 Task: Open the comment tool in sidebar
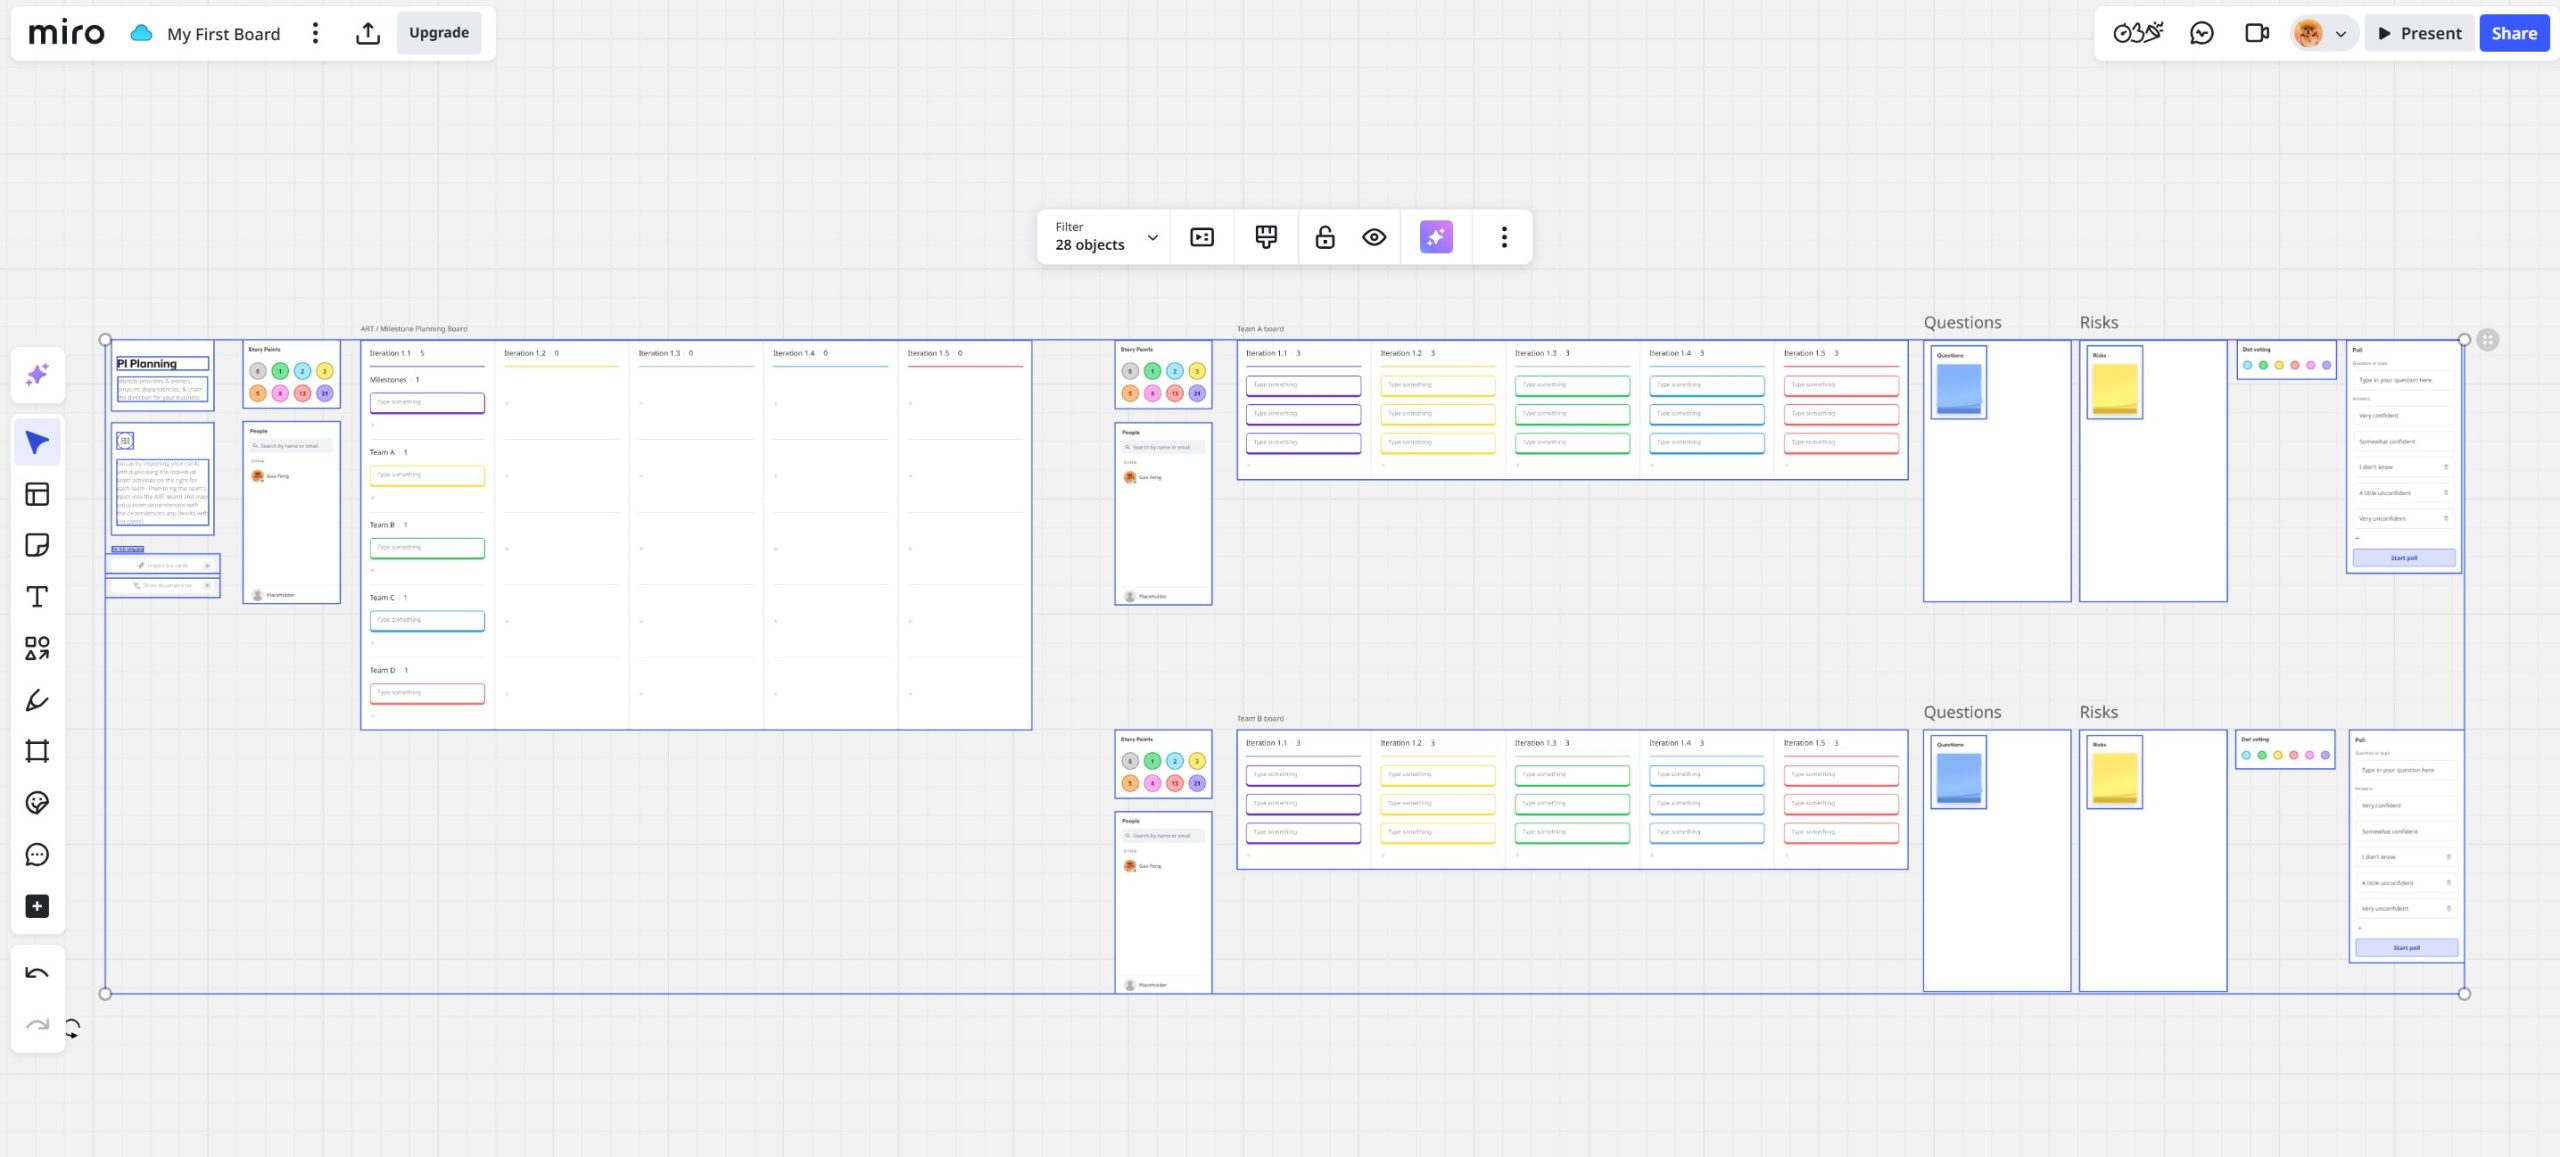point(37,854)
